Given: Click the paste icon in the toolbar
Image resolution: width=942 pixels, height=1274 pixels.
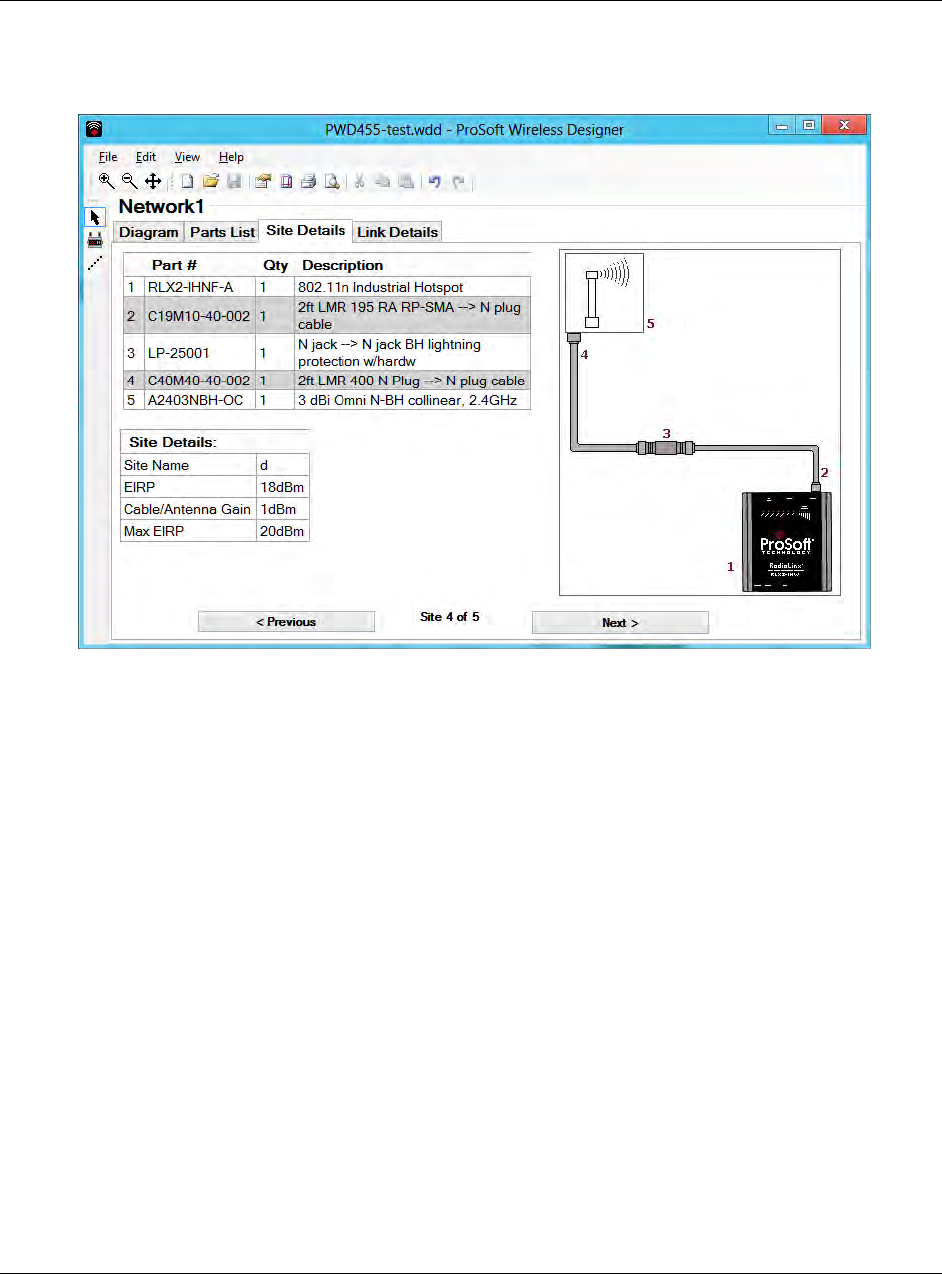Looking at the screenshot, I should pos(405,181).
